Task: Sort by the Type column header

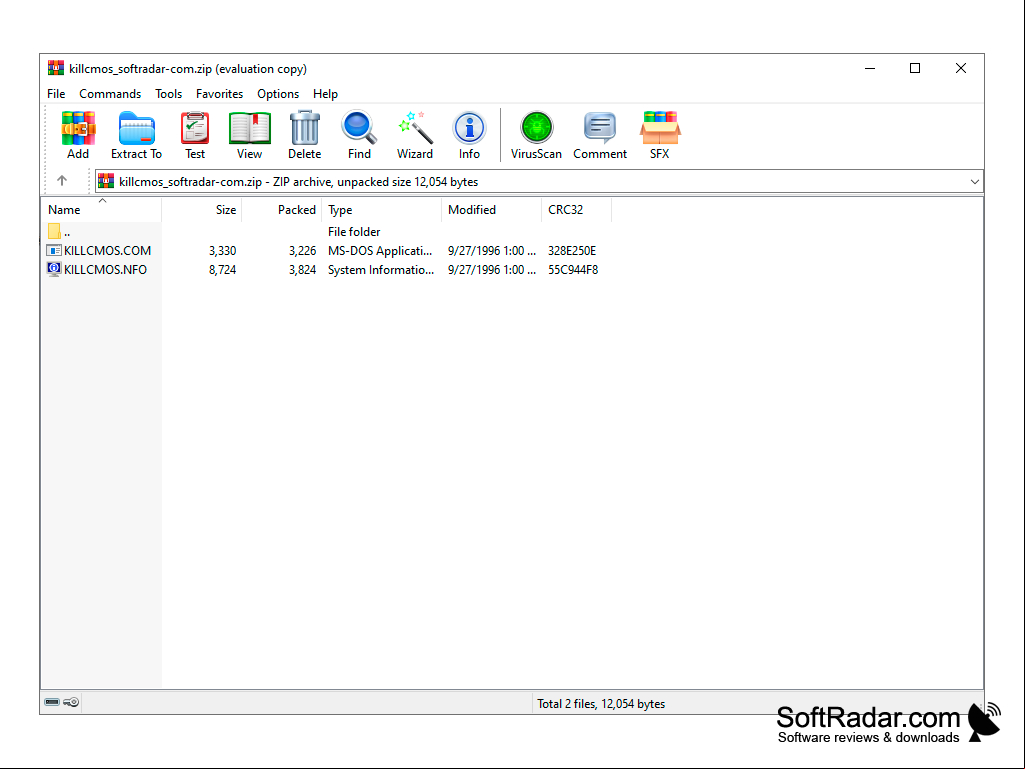Action: 382,209
